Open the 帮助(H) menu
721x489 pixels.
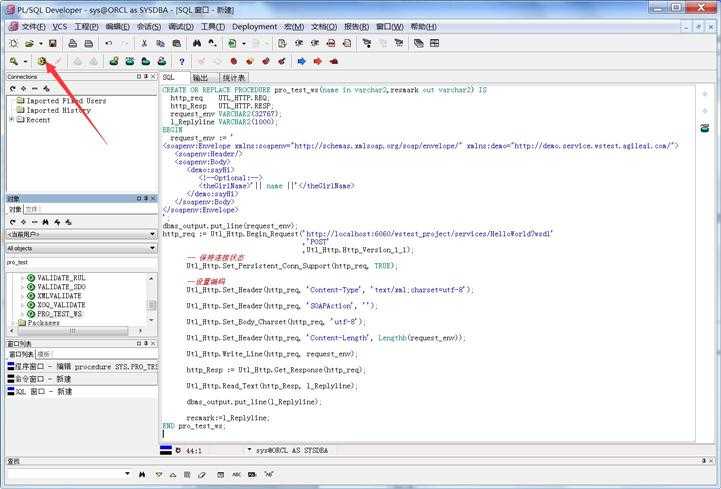(423, 27)
